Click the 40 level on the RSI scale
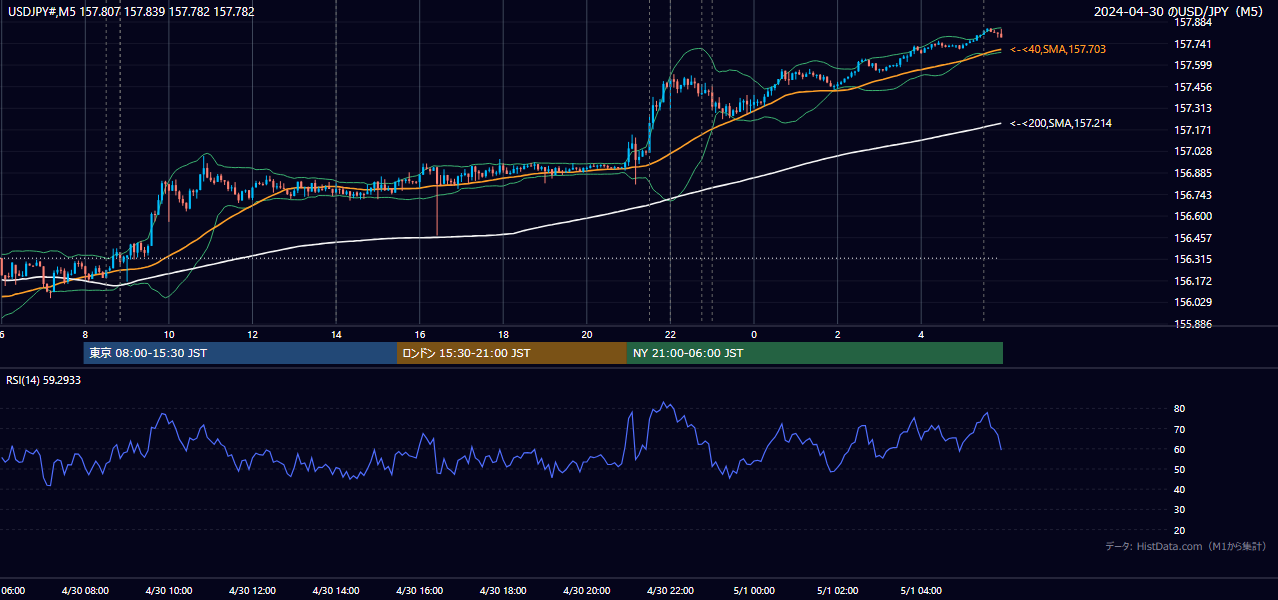This screenshot has height=600, width=1278. pyautogui.click(x=1180, y=489)
